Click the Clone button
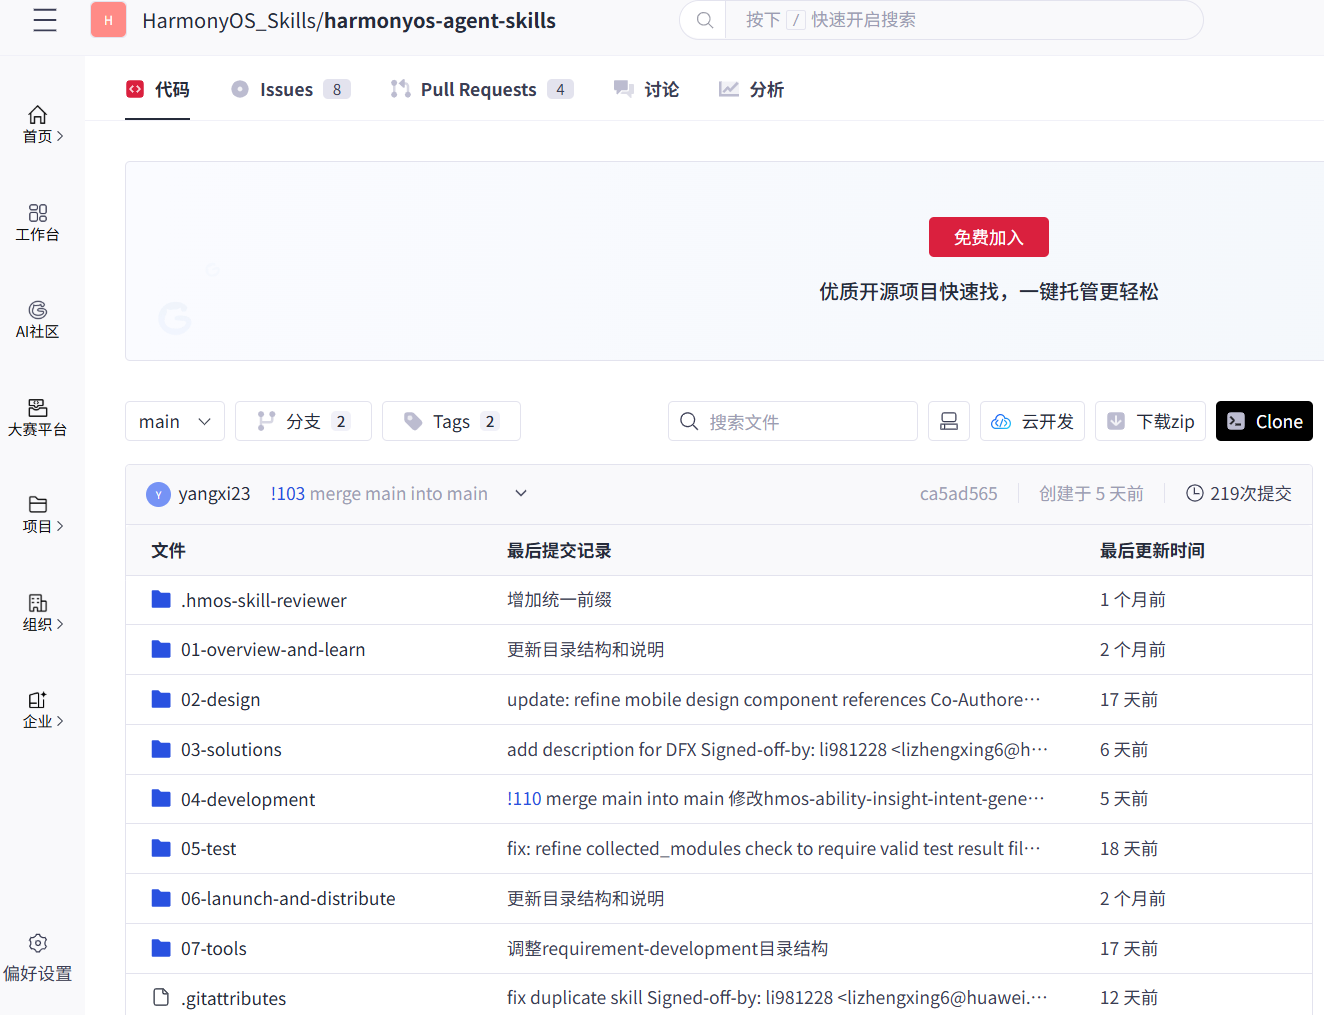The width and height of the screenshot is (1324, 1015). pyautogui.click(x=1264, y=421)
